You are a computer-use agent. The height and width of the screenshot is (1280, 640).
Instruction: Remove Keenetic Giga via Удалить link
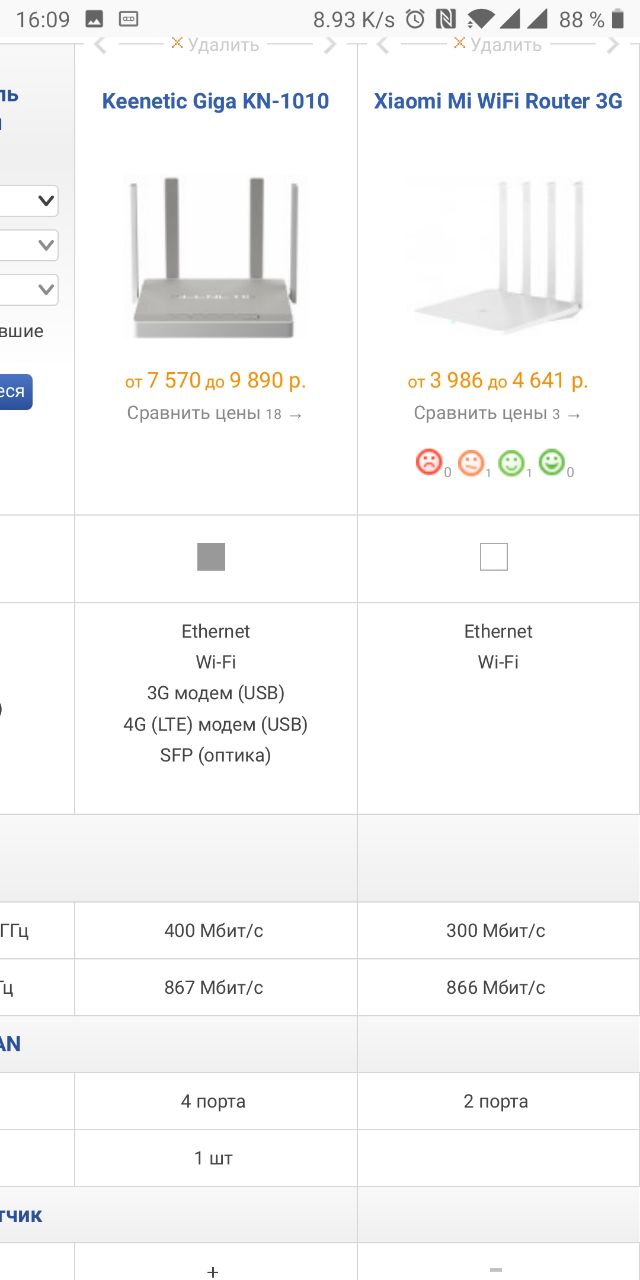(x=215, y=44)
